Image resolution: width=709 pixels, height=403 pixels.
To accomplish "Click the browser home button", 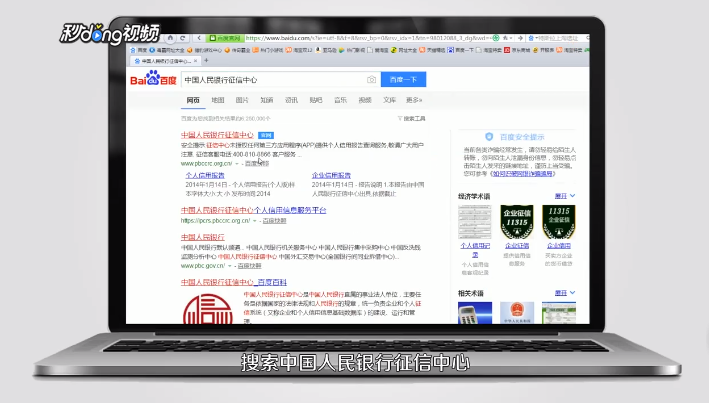I will pyautogui.click(x=170, y=38).
